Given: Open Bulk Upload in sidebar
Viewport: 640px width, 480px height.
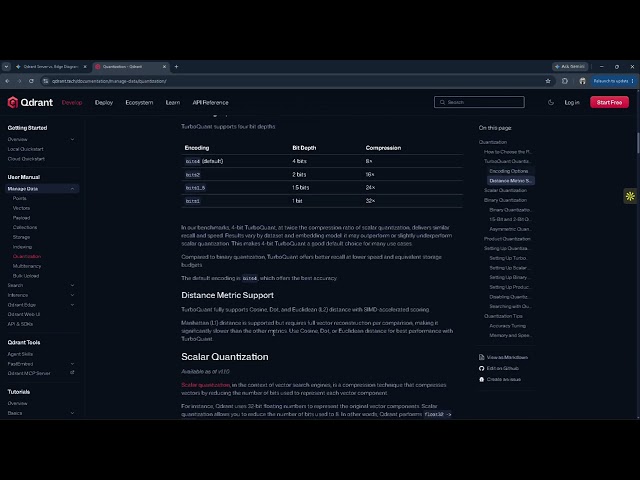Looking at the screenshot, I should coord(26,276).
